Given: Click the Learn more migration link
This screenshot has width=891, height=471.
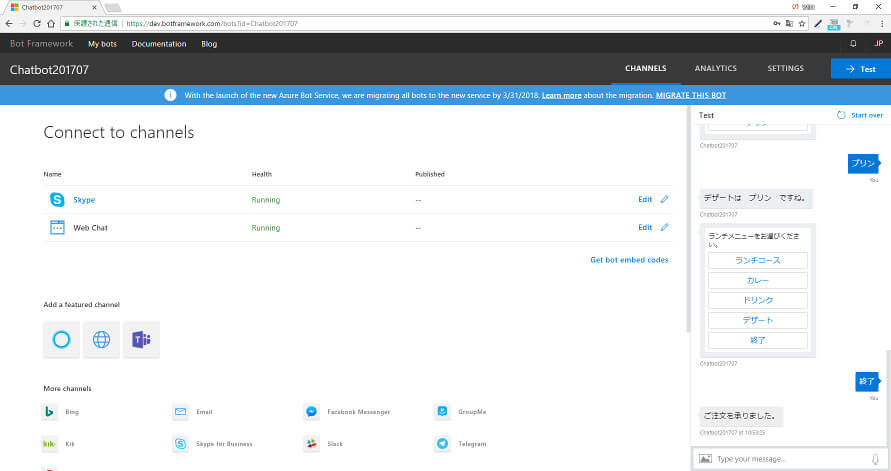Looking at the screenshot, I should pos(561,95).
